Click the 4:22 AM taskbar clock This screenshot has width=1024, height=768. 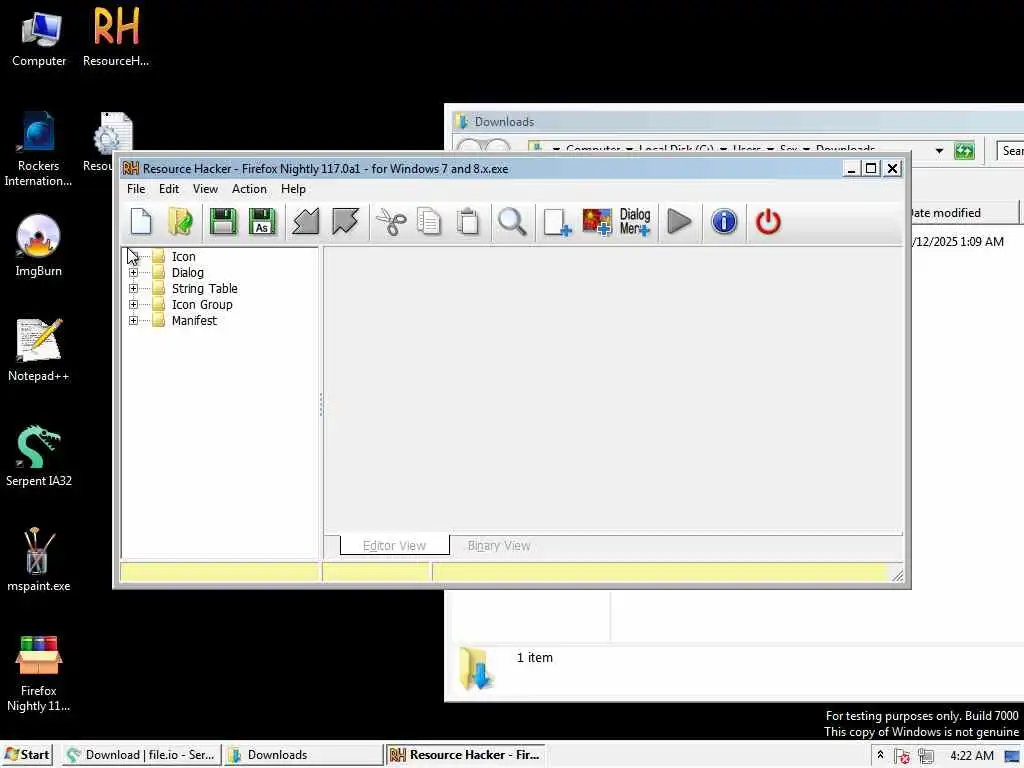972,756
